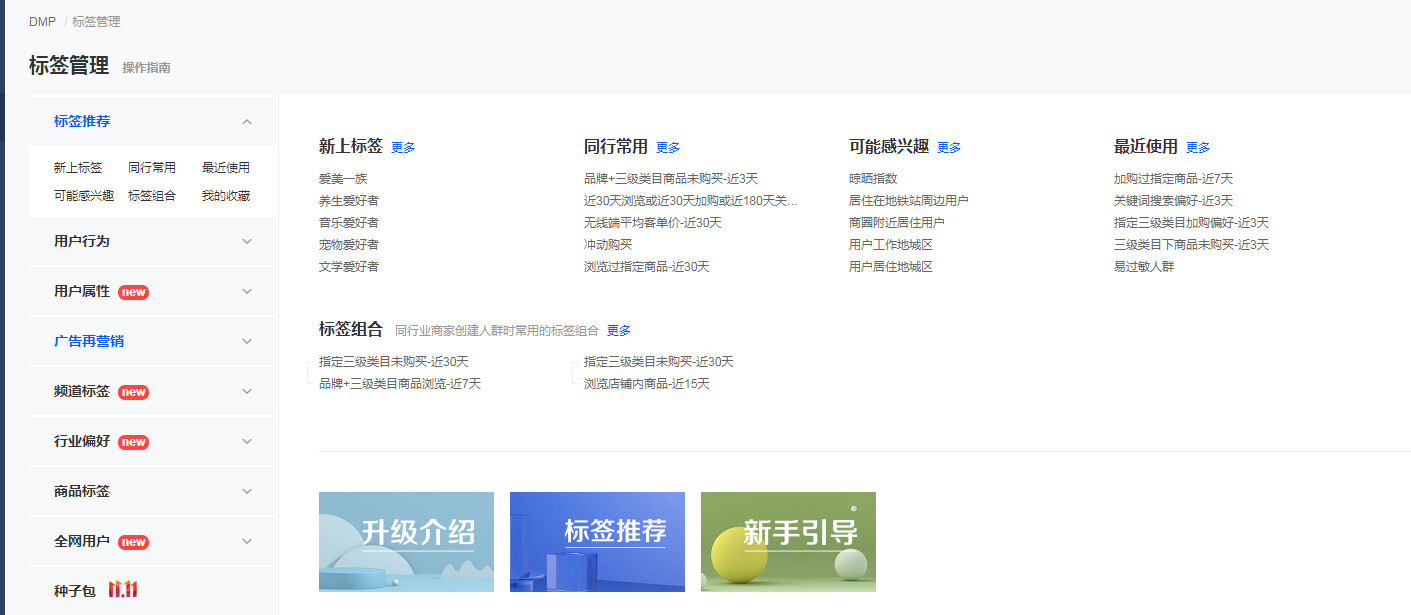Viewport: 1411px width, 615px height.
Task: Select 我的收藏 in sidebar
Action: tap(225, 196)
